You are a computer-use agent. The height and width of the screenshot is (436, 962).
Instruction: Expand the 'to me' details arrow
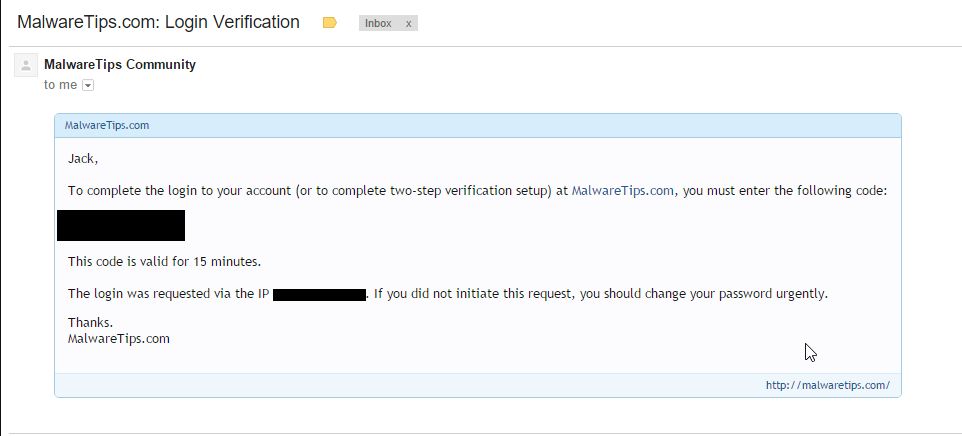coord(88,86)
